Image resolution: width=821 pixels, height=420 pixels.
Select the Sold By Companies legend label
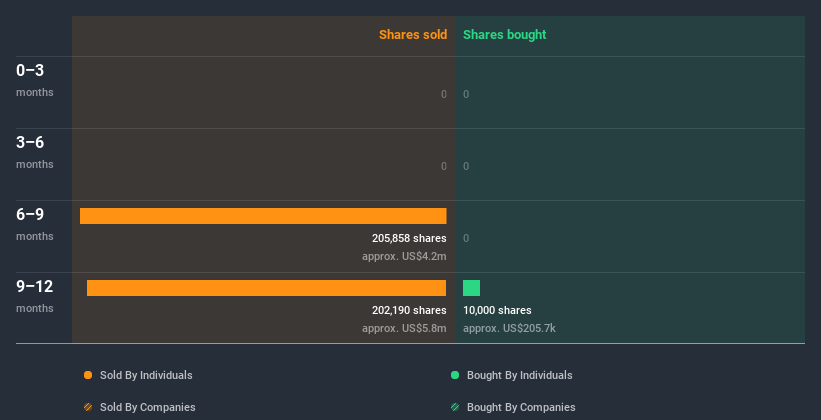point(148,407)
